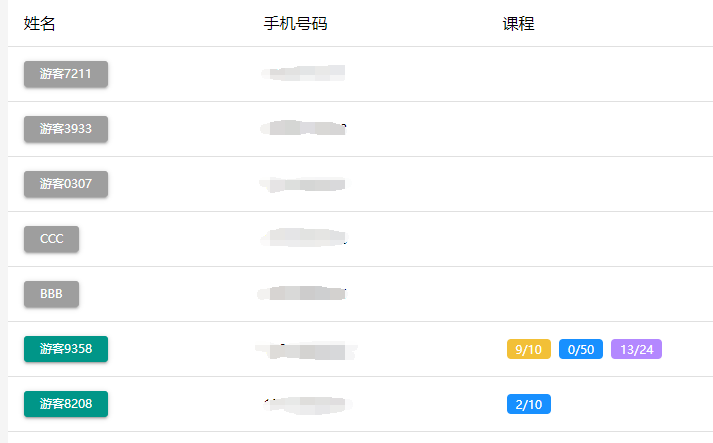Click the phone number in 游客9358 row
Screen dimensions: 713x443
point(305,350)
